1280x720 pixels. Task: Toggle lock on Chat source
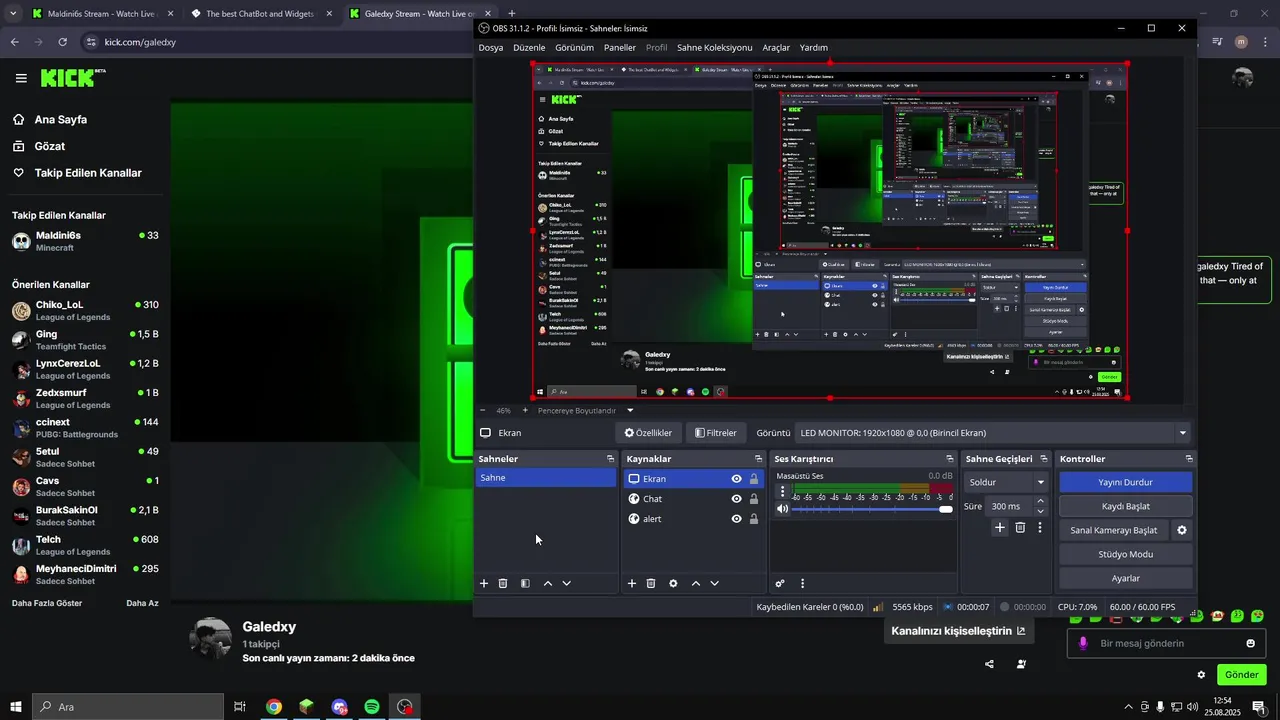(754, 499)
